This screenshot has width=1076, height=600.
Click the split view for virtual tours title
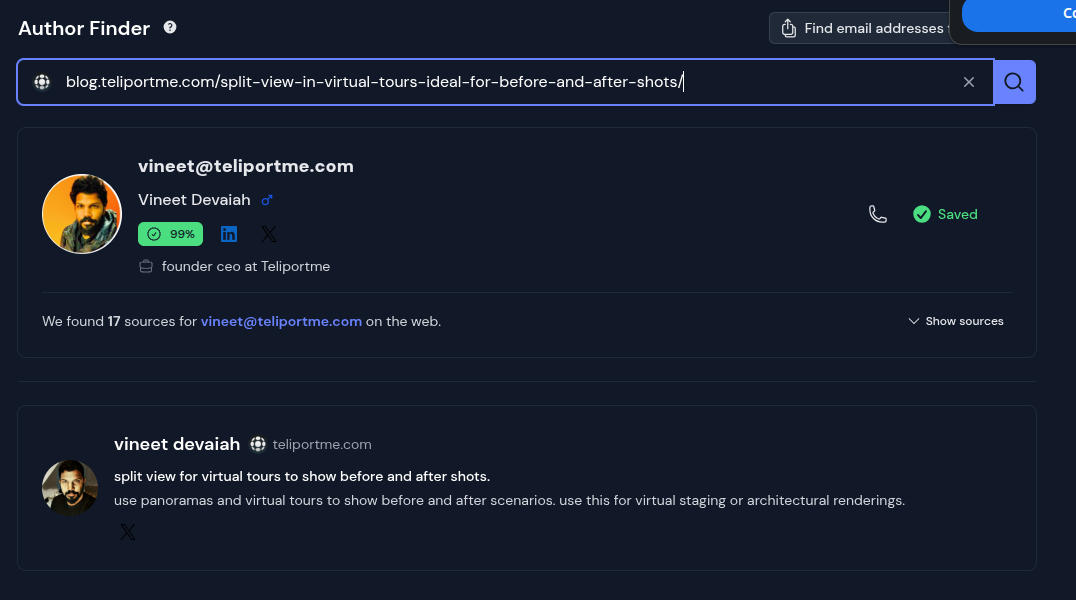pyautogui.click(x=302, y=476)
